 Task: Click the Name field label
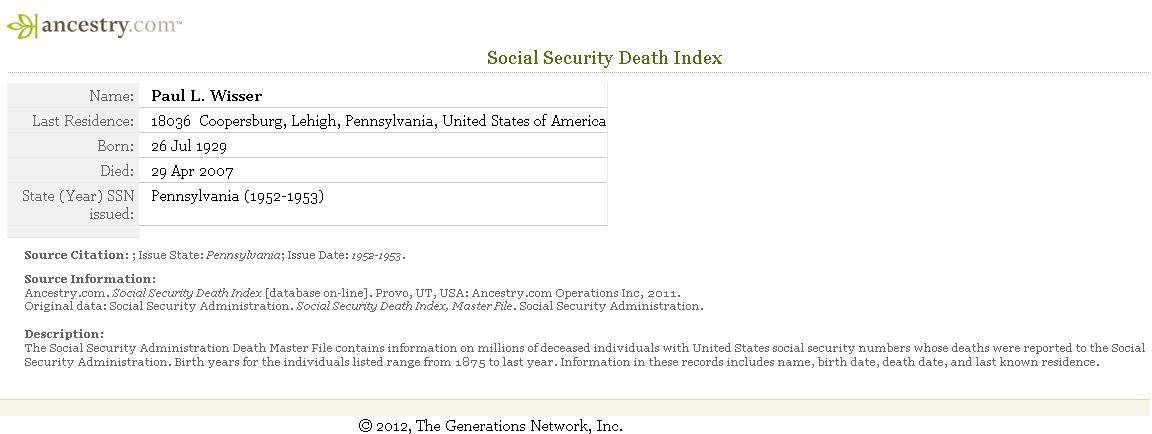click(112, 96)
